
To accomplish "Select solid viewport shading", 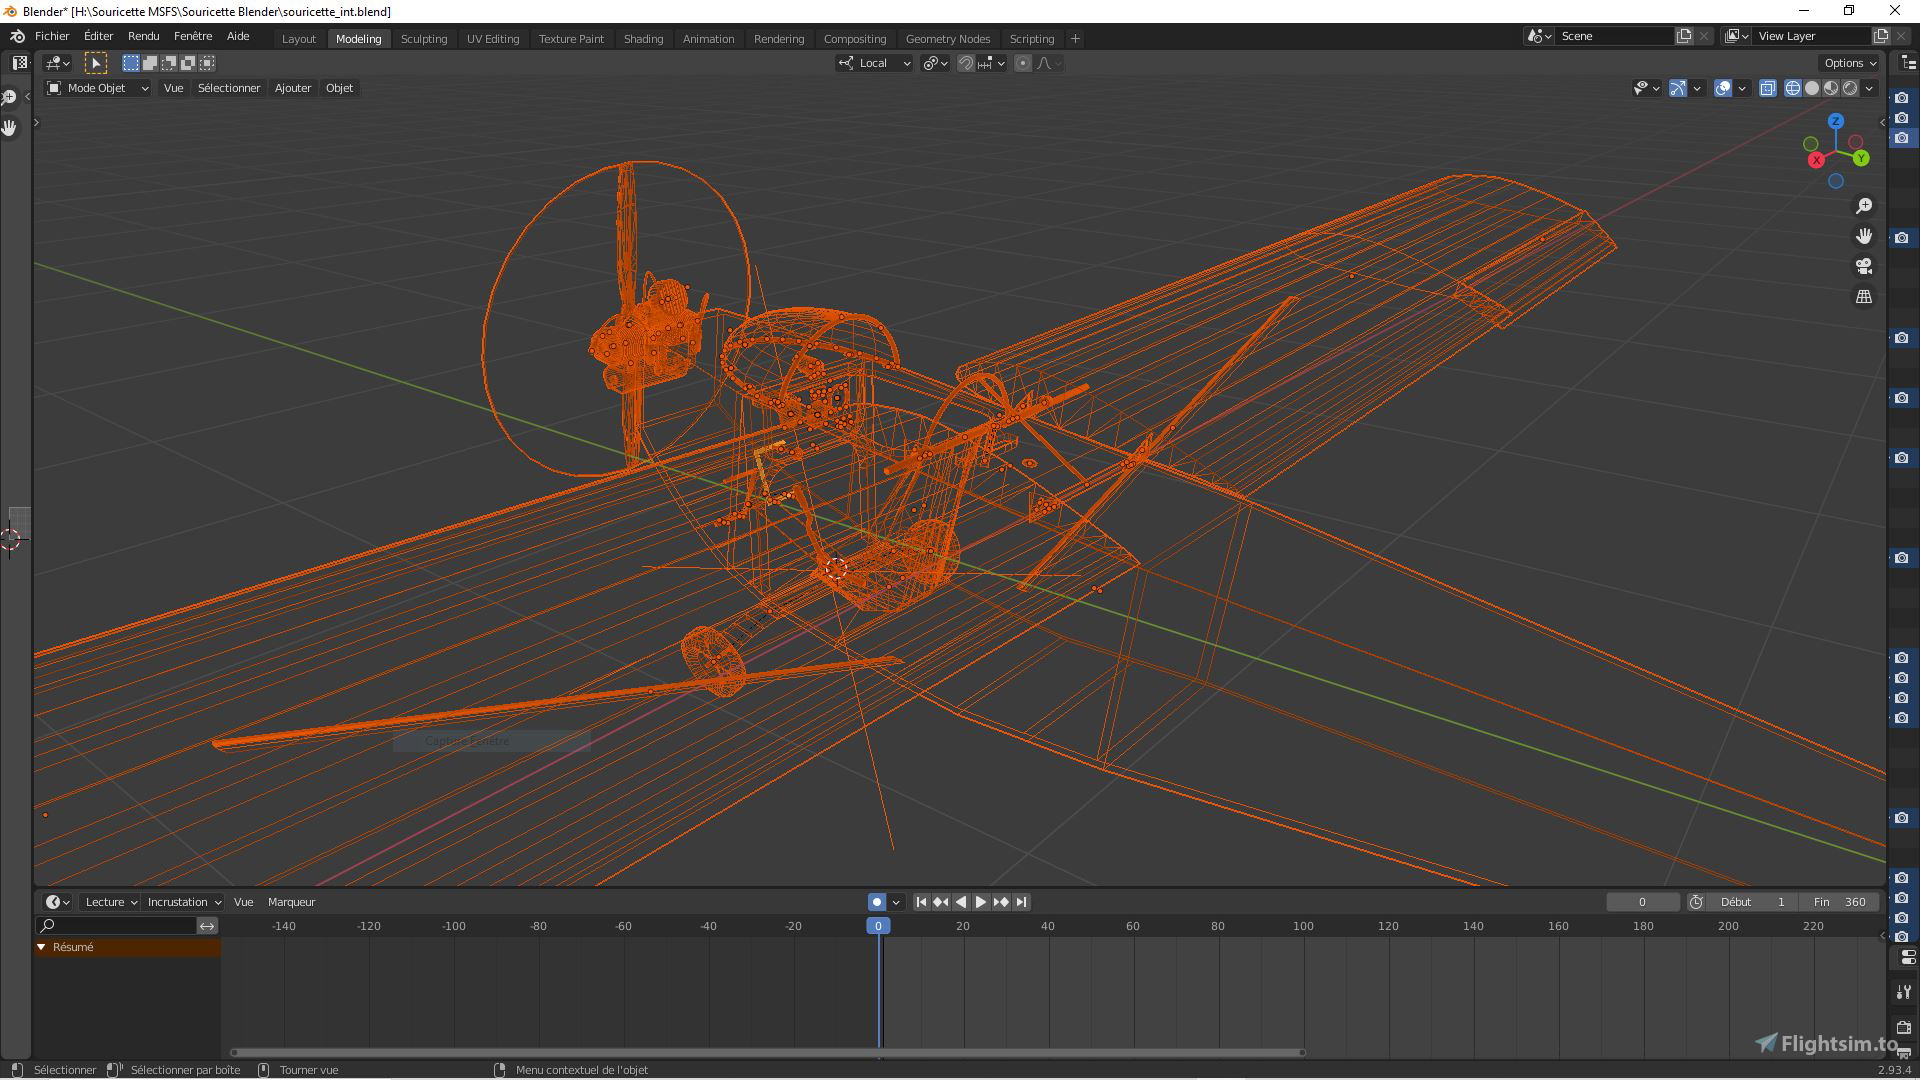I will (1812, 88).
